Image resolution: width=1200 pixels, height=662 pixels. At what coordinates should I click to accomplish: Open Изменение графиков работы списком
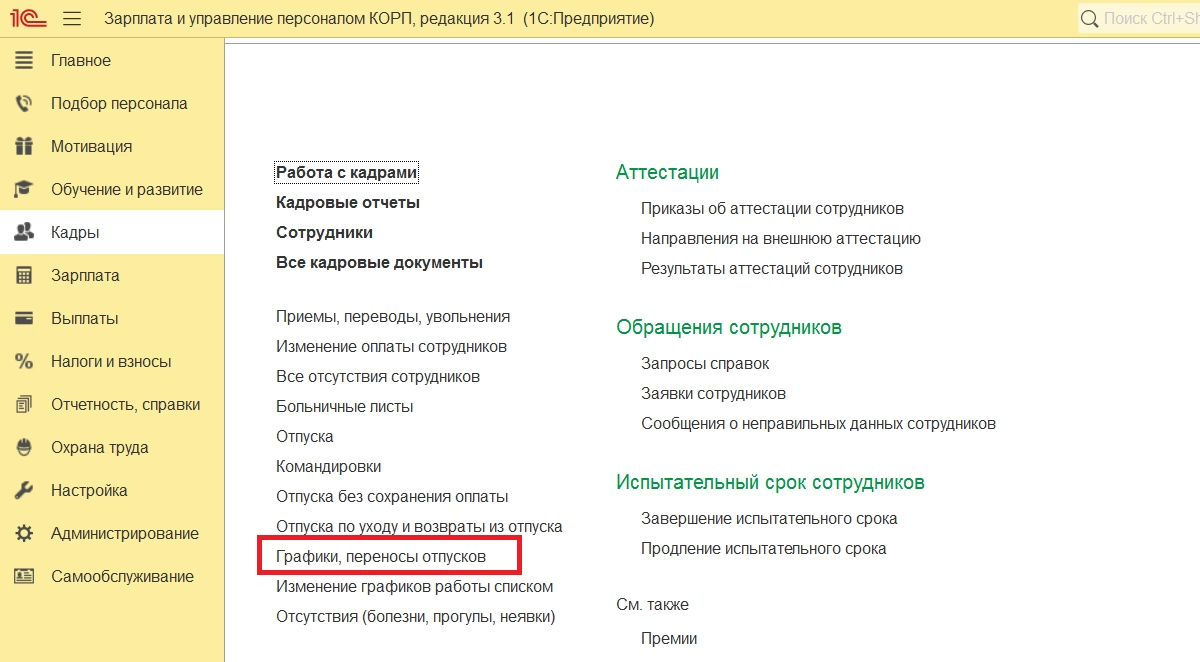coord(414,587)
